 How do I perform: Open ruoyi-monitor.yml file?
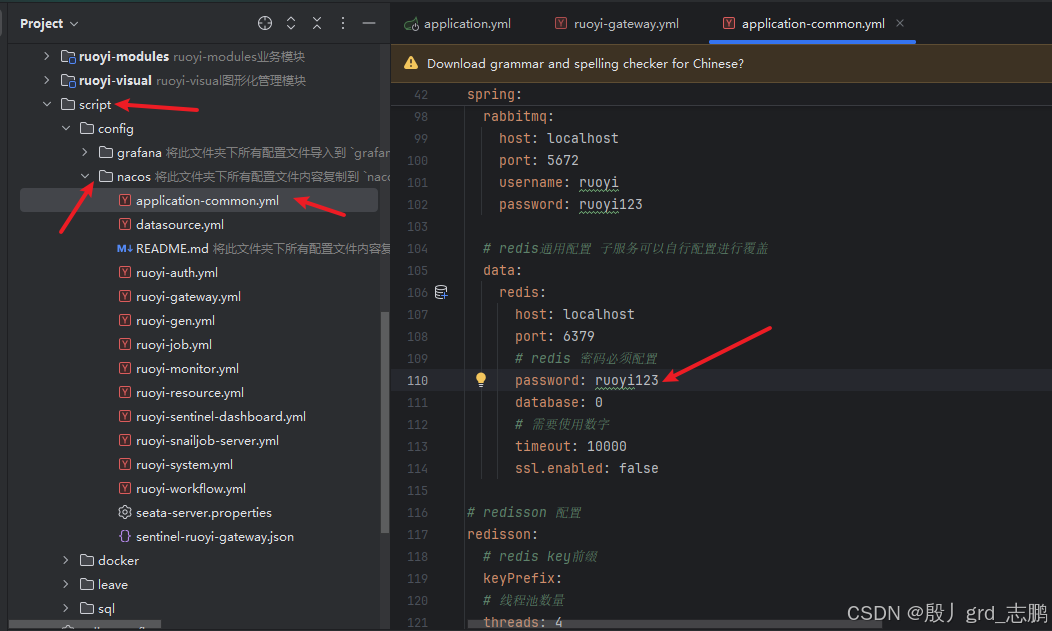(x=187, y=369)
